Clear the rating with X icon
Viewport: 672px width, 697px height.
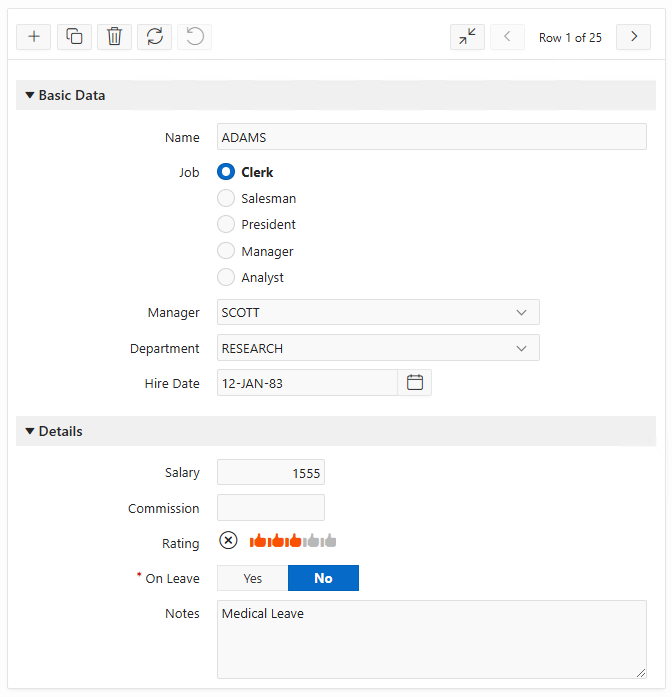click(x=228, y=541)
